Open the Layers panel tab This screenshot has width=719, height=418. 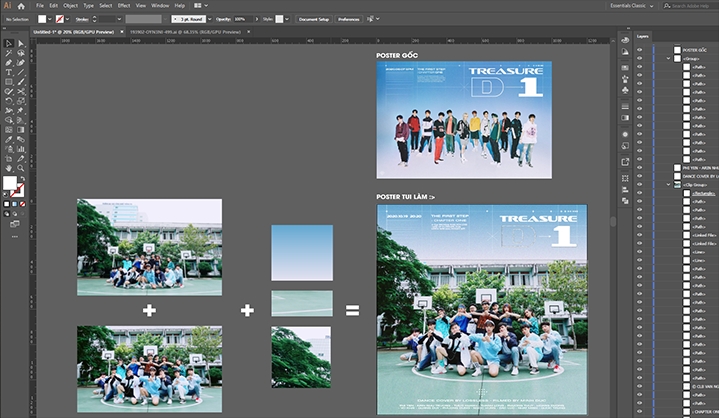pyautogui.click(x=642, y=36)
